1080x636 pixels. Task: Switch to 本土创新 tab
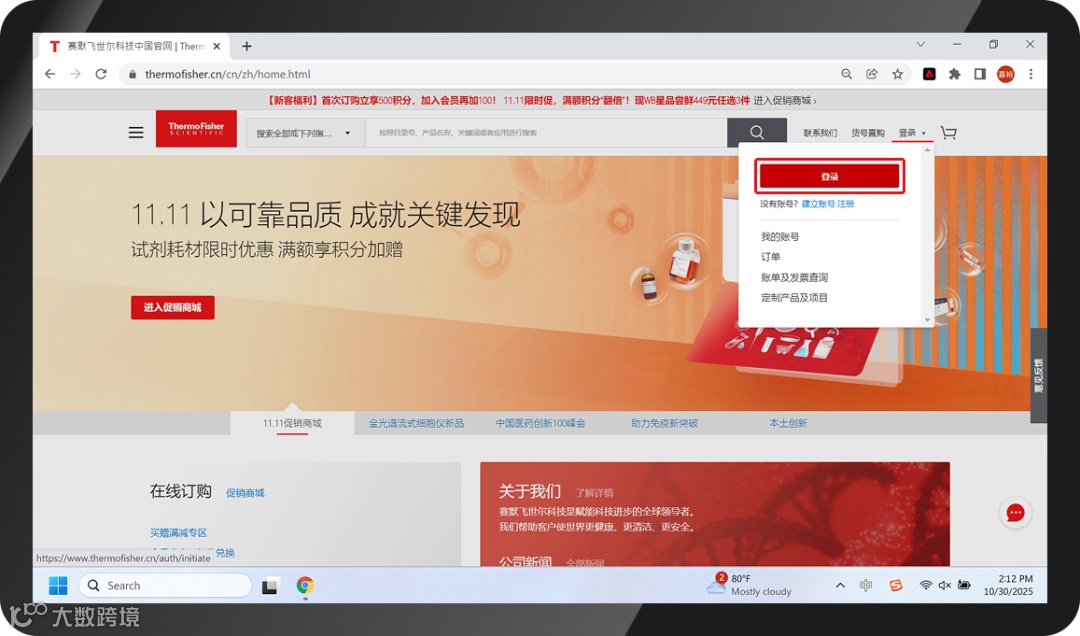point(788,423)
